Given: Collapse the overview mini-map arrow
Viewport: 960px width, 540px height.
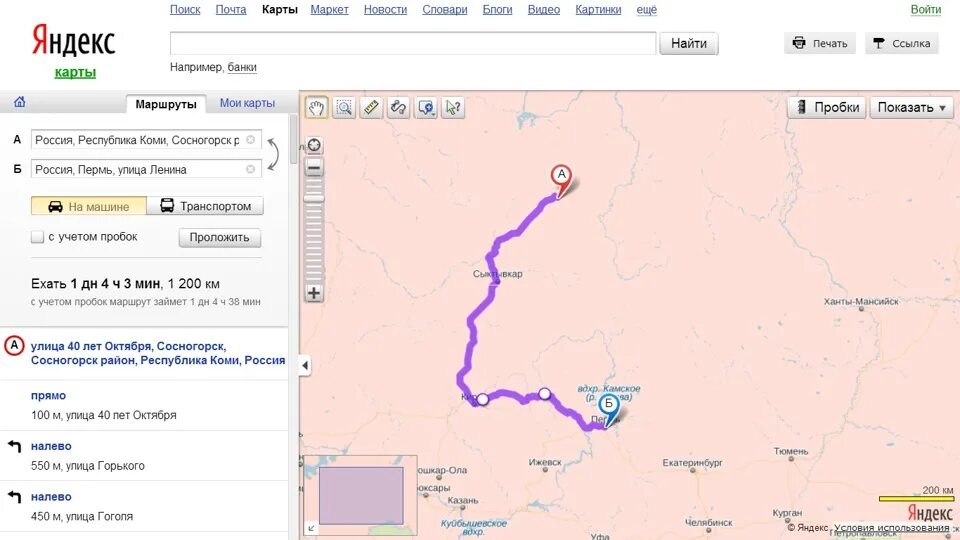Looking at the screenshot, I should pyautogui.click(x=312, y=528).
